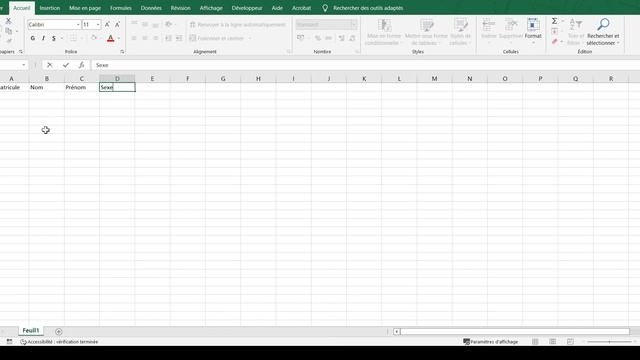Decrease the font size with the small A icon
Image resolution: width=640 pixels, height=360 pixels.
click(x=118, y=24)
